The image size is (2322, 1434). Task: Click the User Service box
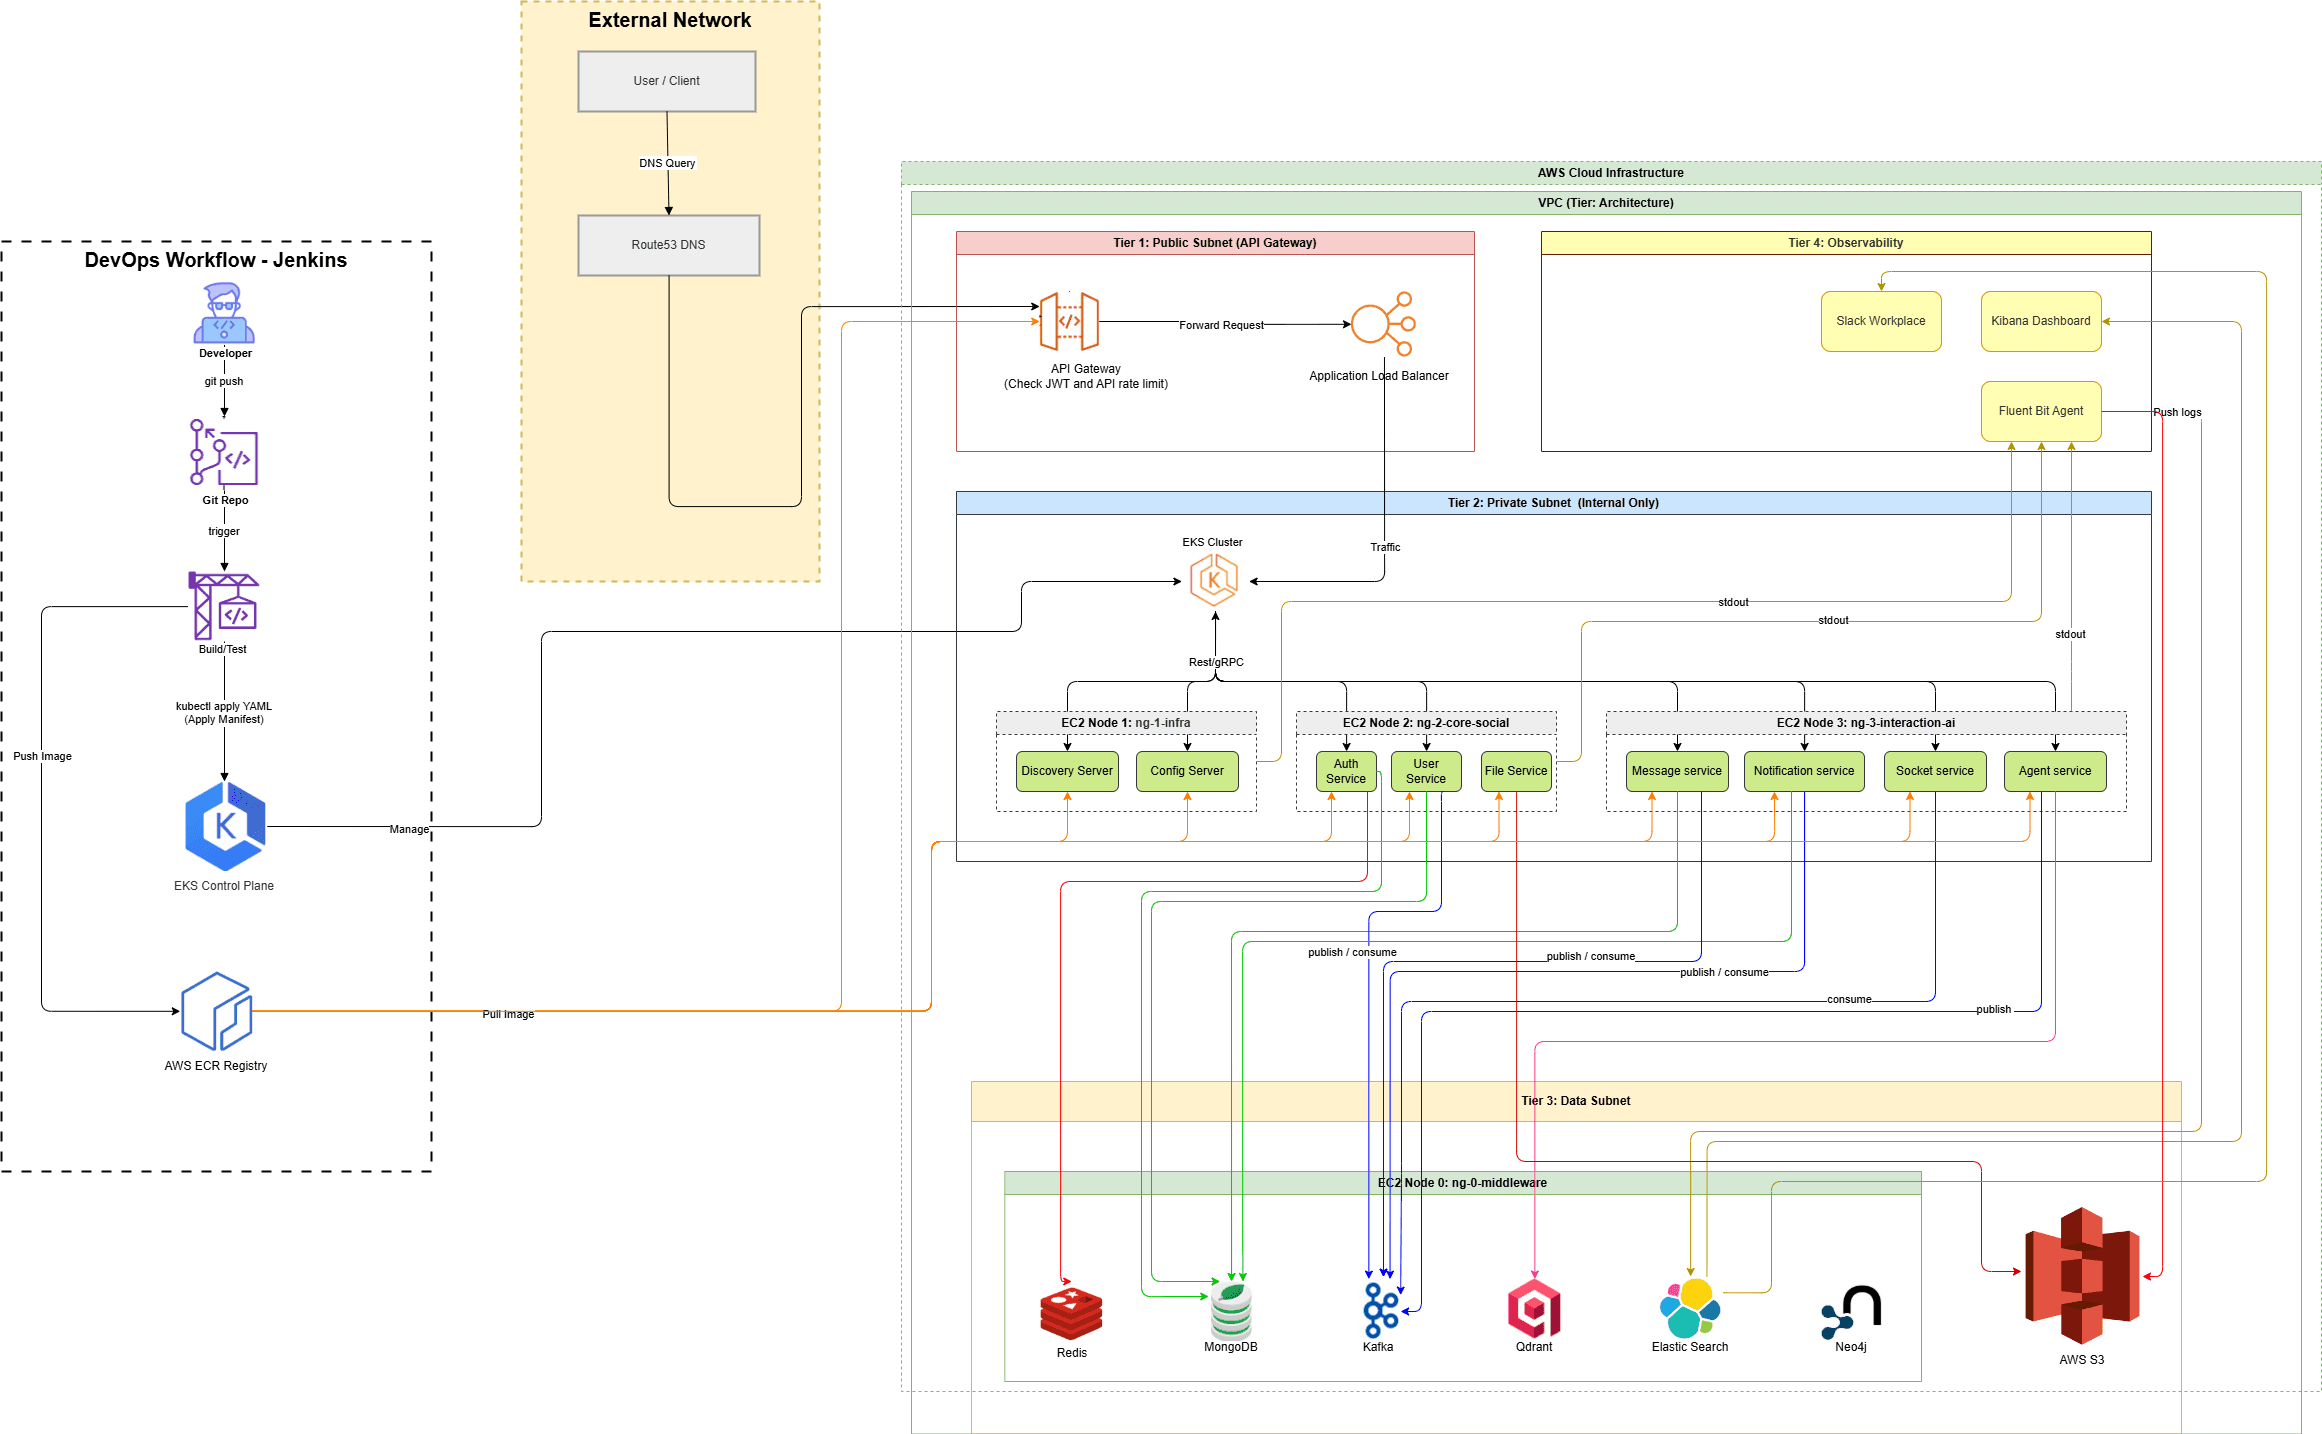(1426, 771)
